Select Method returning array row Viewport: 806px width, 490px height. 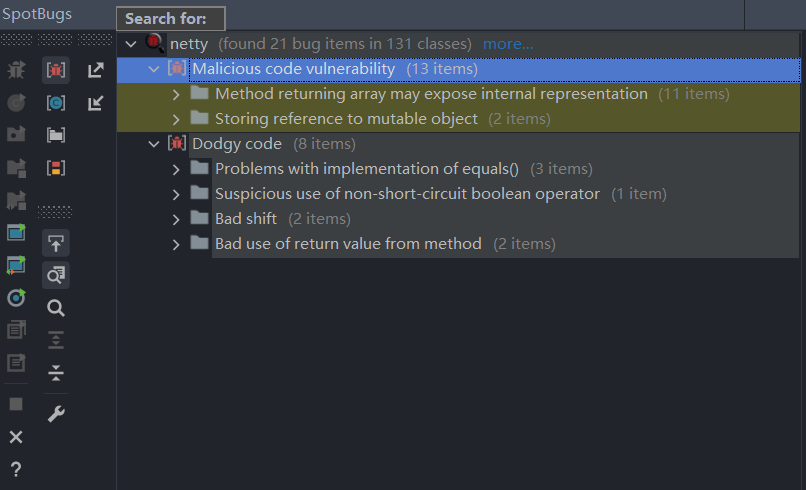459,94
